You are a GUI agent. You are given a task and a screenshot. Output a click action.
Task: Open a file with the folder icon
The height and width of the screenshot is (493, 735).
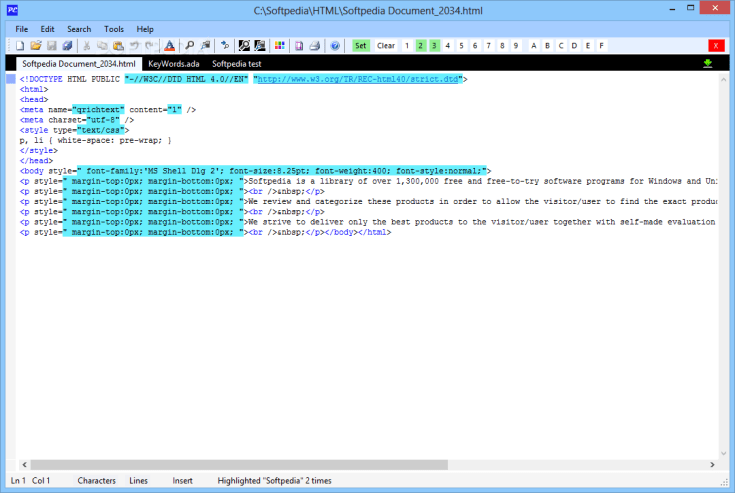pos(36,45)
